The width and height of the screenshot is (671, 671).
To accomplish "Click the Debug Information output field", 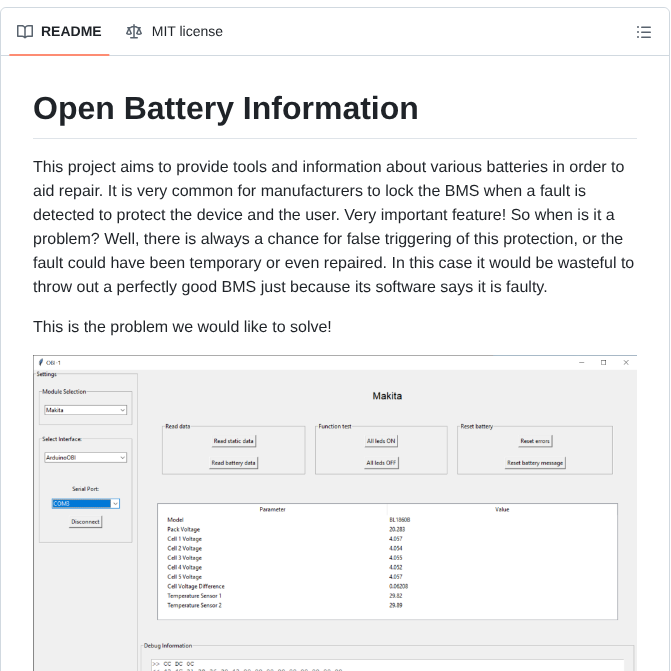I will coord(387,665).
